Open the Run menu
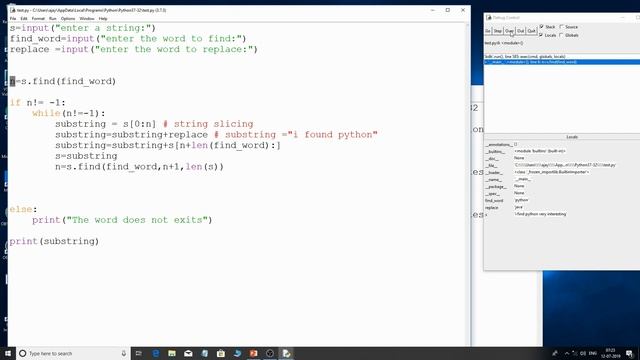 tap(52, 19)
